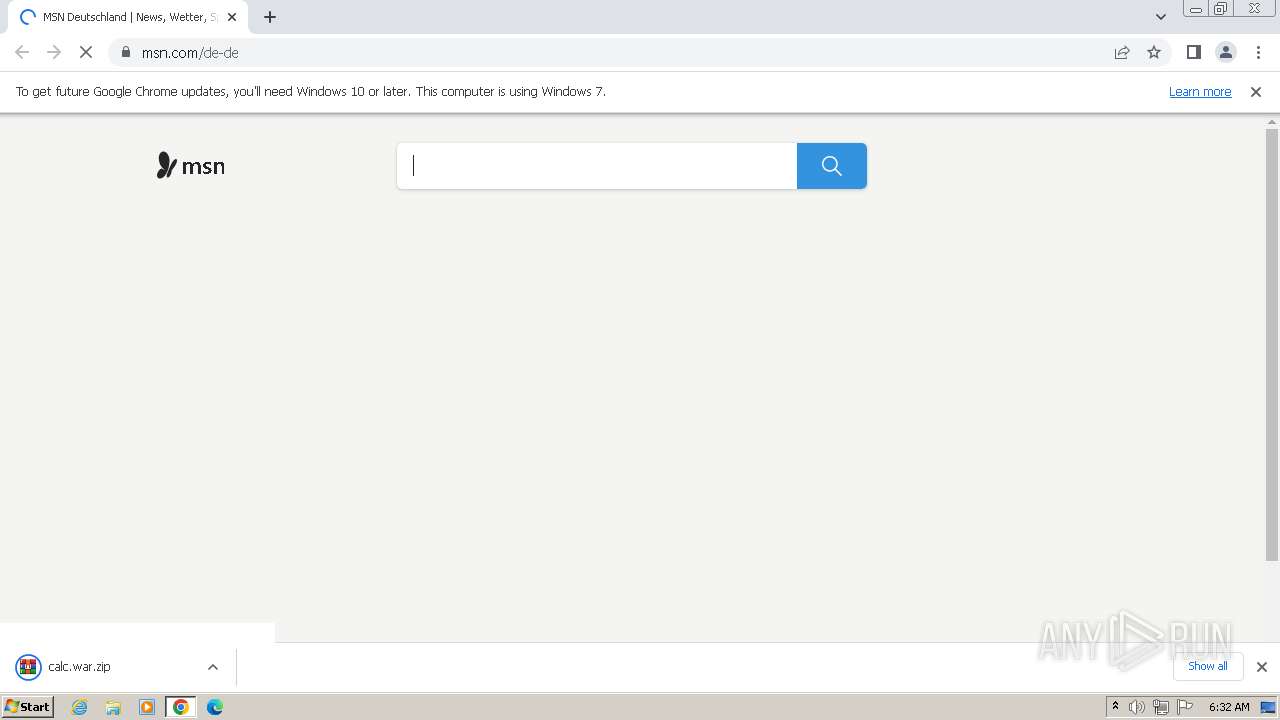
Task: Select Chrome in the taskbar
Action: click(181, 707)
